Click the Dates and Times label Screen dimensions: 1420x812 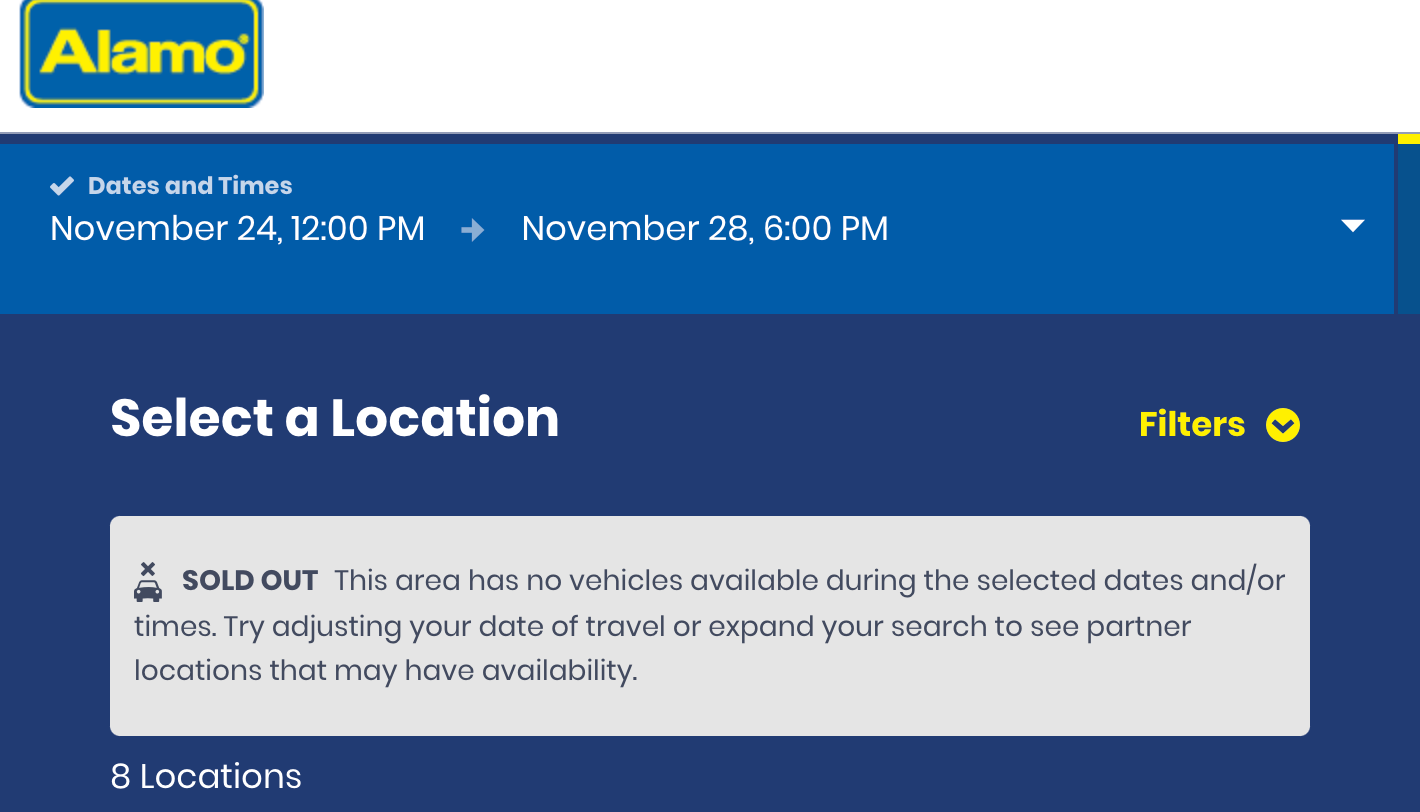[190, 186]
